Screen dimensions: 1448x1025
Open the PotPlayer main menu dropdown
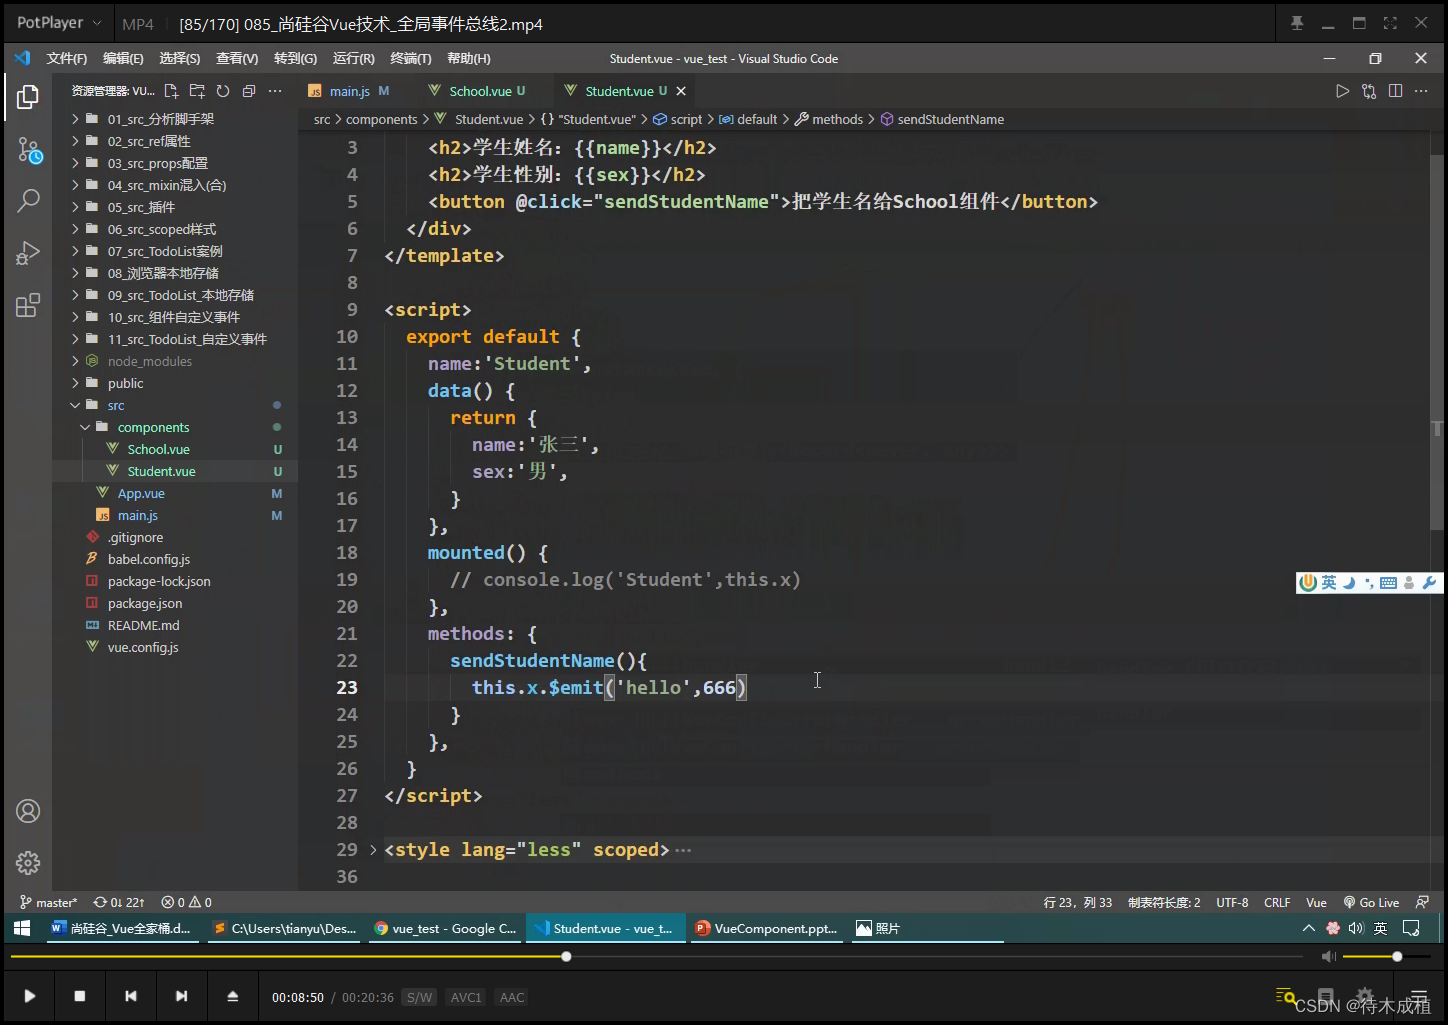pyautogui.click(x=59, y=23)
